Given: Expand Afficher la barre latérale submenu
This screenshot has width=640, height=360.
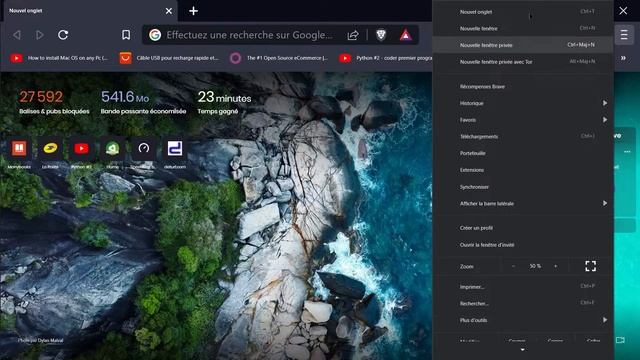Looking at the screenshot, I should (604, 203).
